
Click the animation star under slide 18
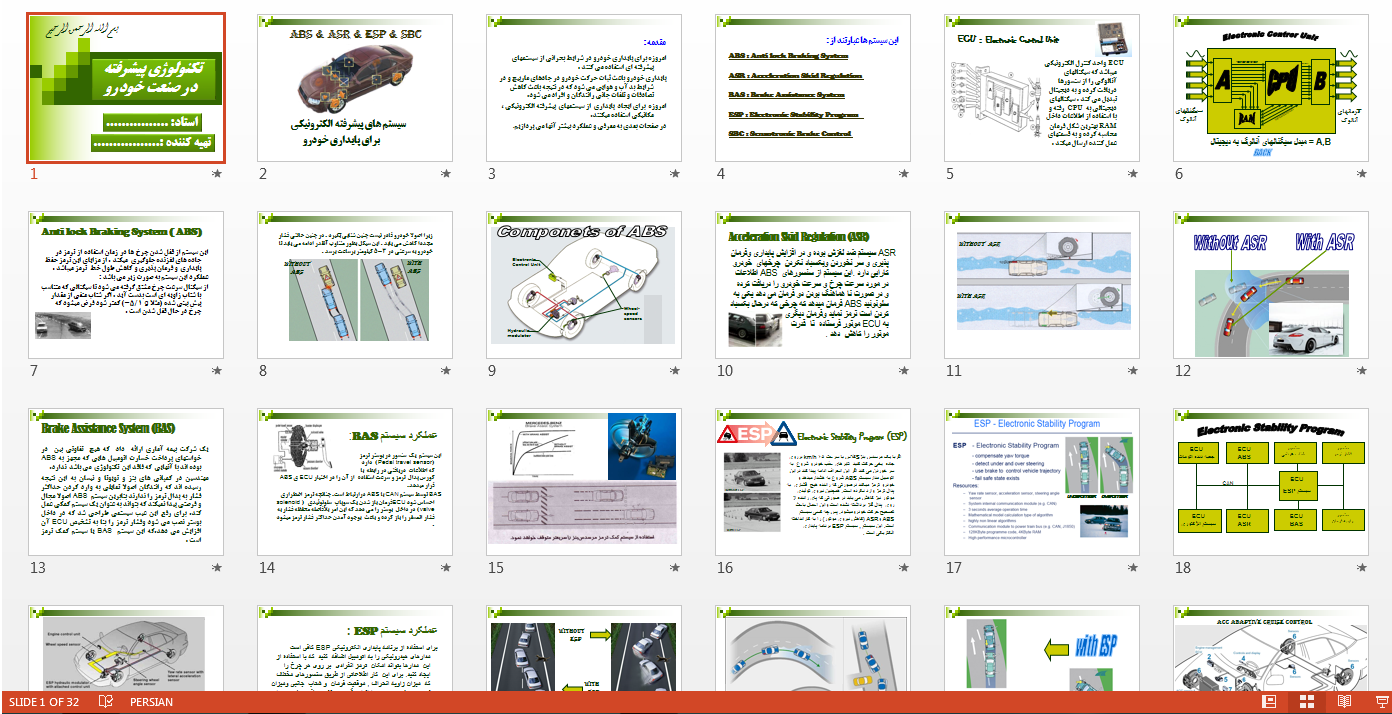tap(1362, 567)
